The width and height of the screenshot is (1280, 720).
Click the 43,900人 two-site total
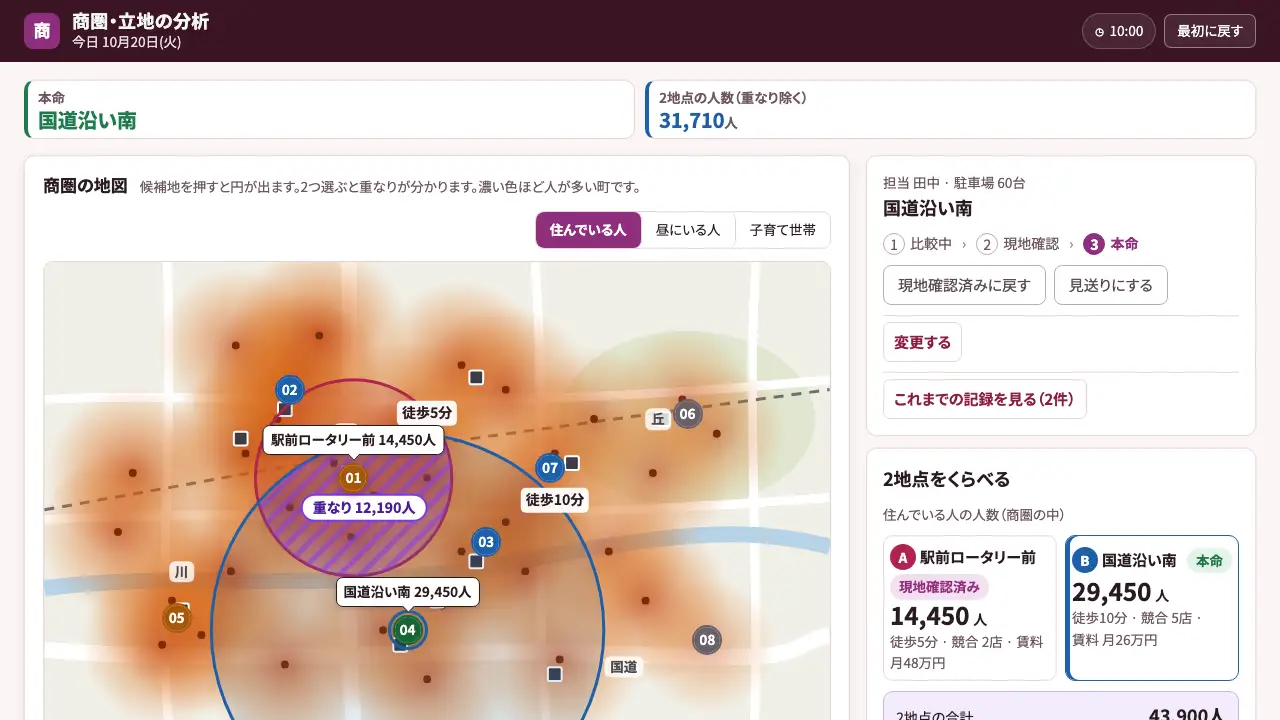[x=1186, y=716]
